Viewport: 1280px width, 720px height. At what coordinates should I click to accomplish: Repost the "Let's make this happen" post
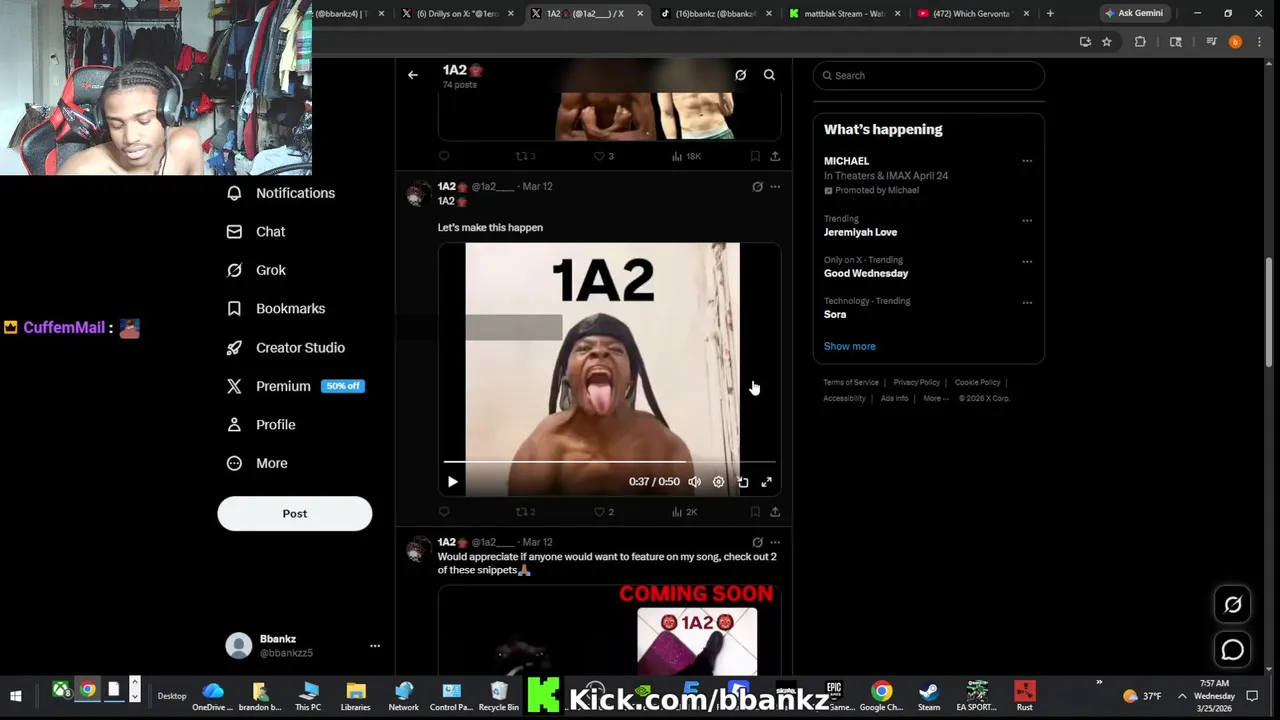click(525, 512)
